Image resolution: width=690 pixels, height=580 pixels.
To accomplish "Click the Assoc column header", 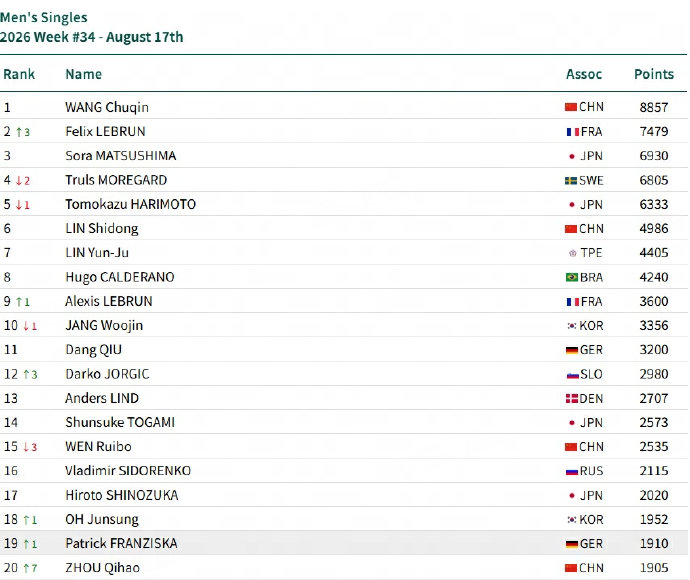I will pos(584,74).
